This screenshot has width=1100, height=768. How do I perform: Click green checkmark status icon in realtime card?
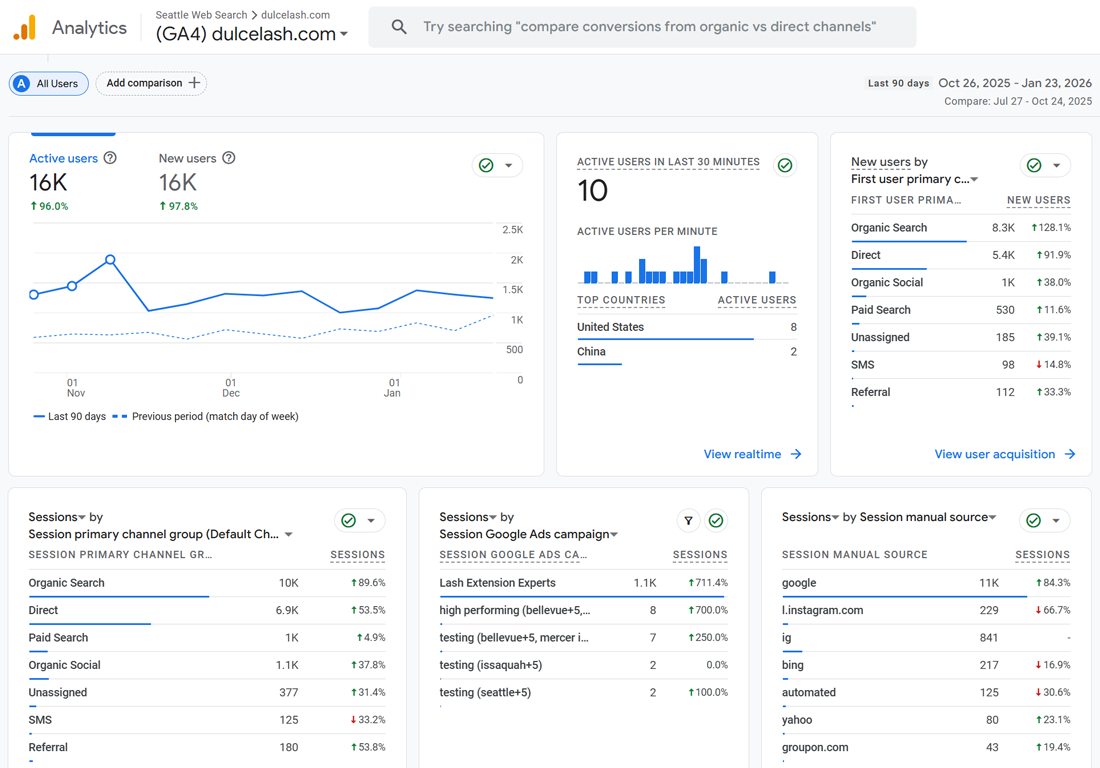[785, 166]
